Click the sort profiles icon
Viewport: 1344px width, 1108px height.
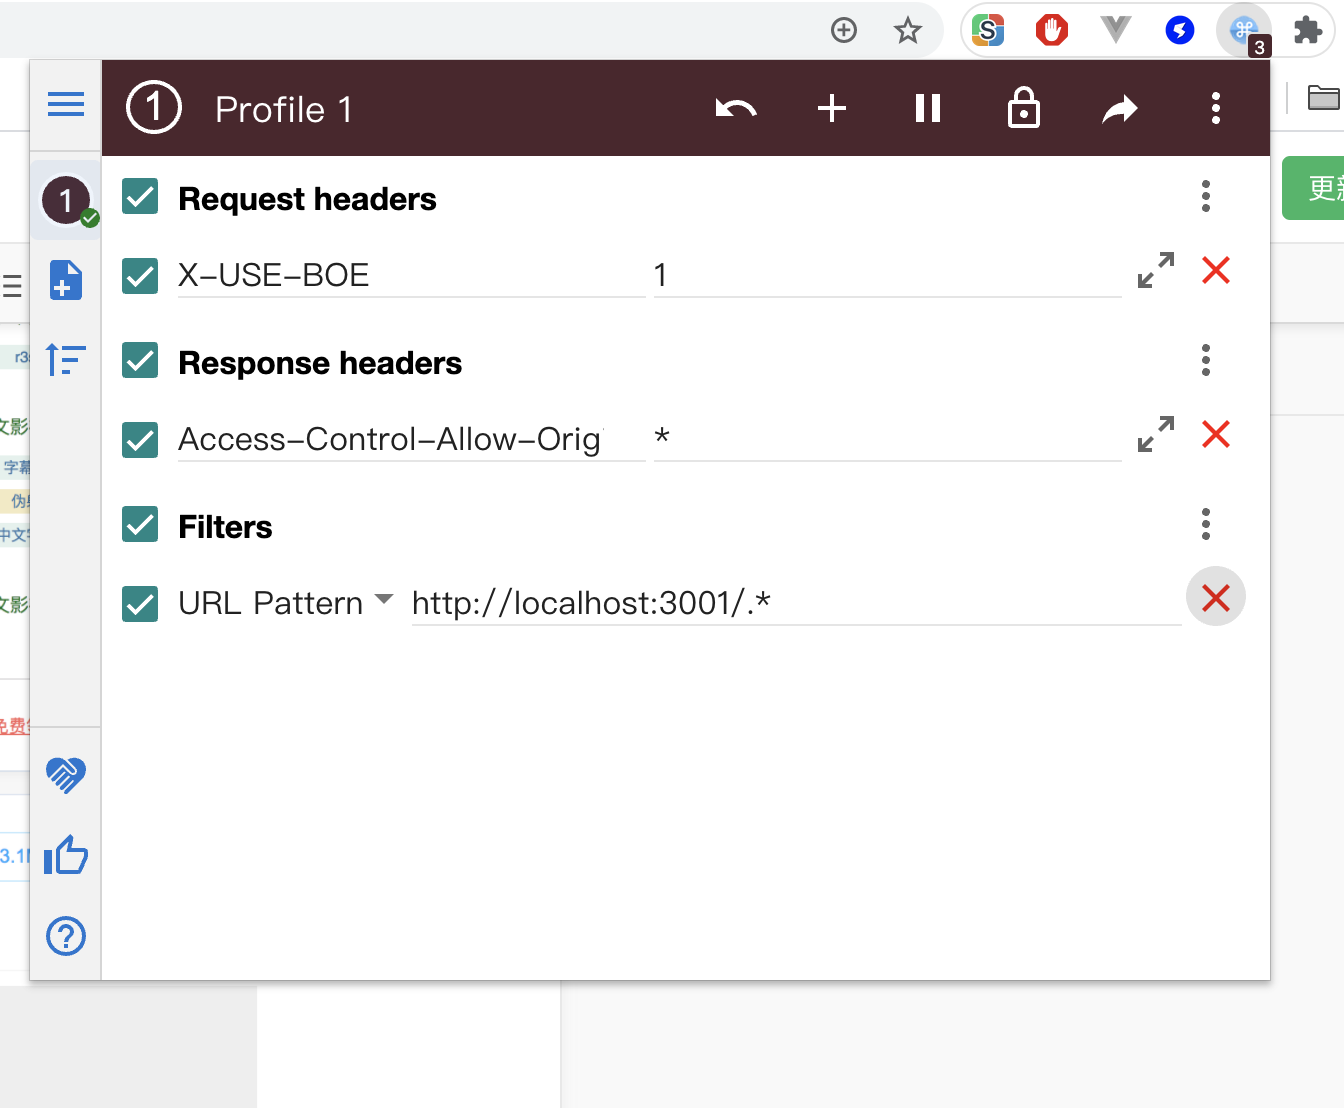[x=66, y=359]
